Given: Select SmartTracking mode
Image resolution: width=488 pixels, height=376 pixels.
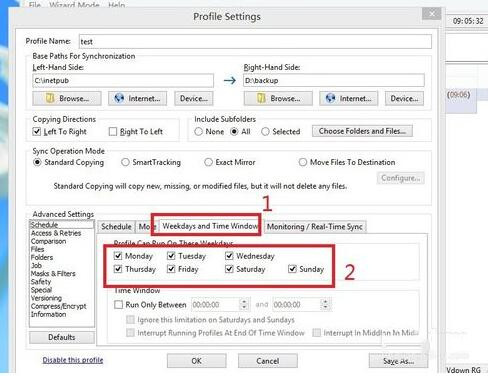Looking at the screenshot, I should [125, 162].
